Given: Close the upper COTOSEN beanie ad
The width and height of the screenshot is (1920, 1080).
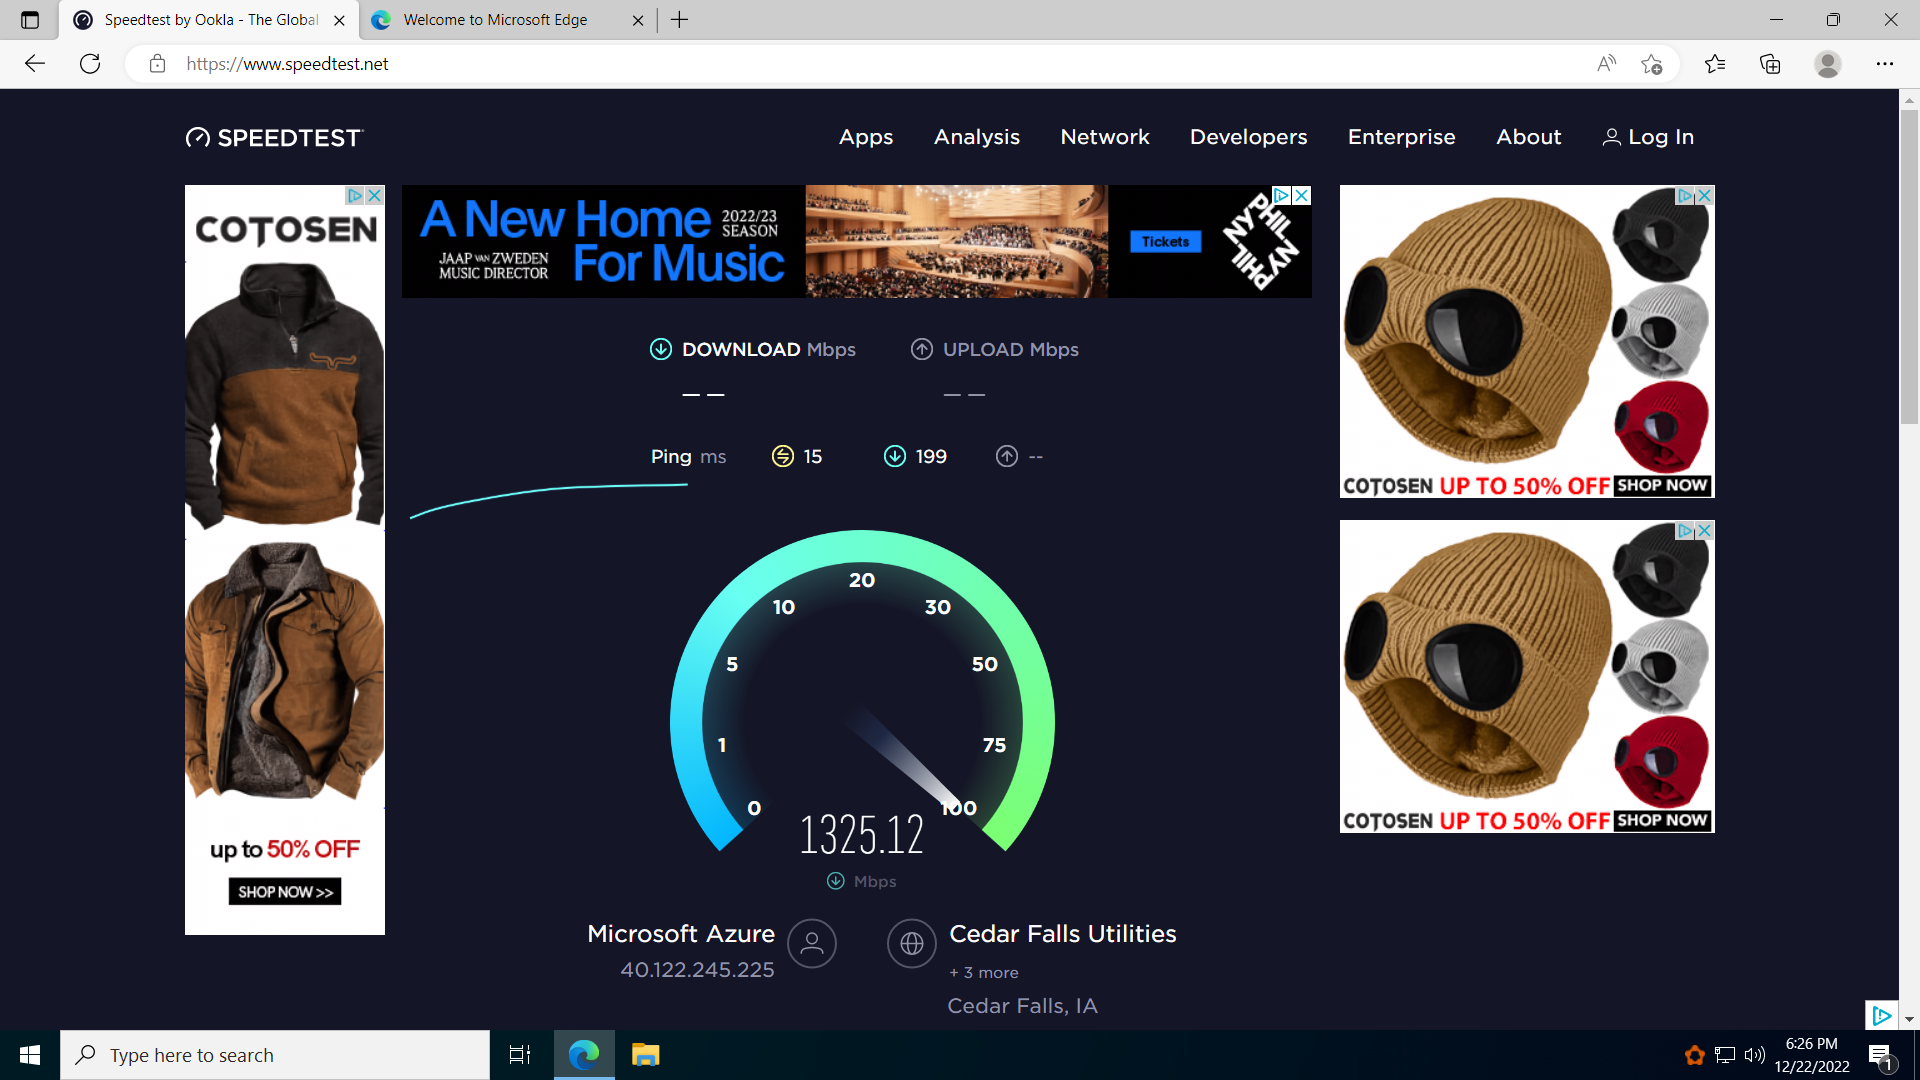Looking at the screenshot, I should [1705, 195].
